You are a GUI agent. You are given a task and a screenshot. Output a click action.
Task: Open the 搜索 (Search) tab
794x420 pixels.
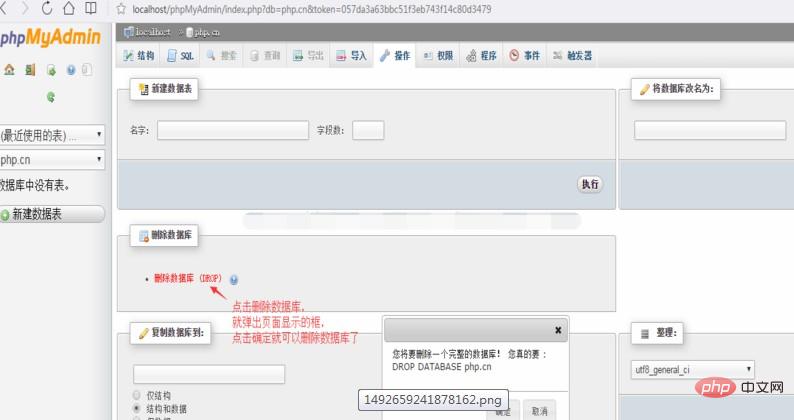pos(222,56)
